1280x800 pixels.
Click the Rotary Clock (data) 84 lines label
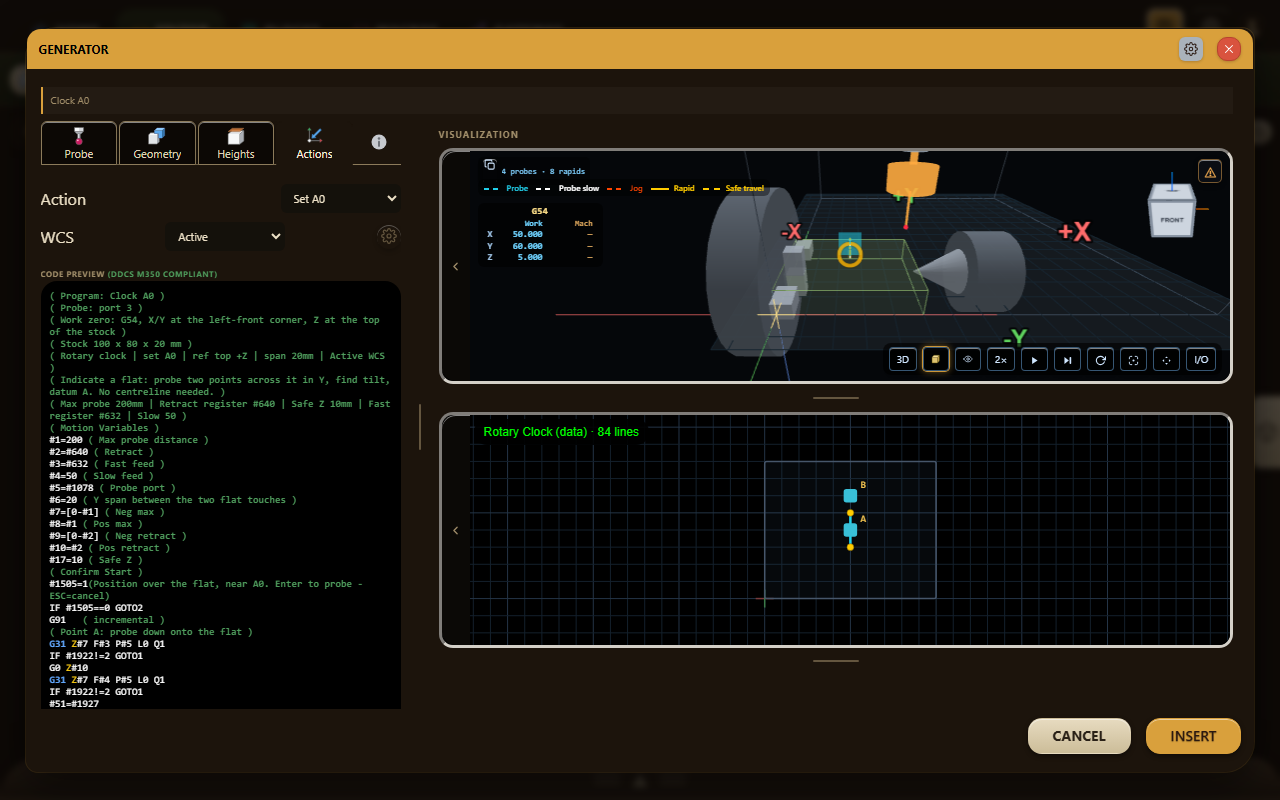(x=561, y=432)
